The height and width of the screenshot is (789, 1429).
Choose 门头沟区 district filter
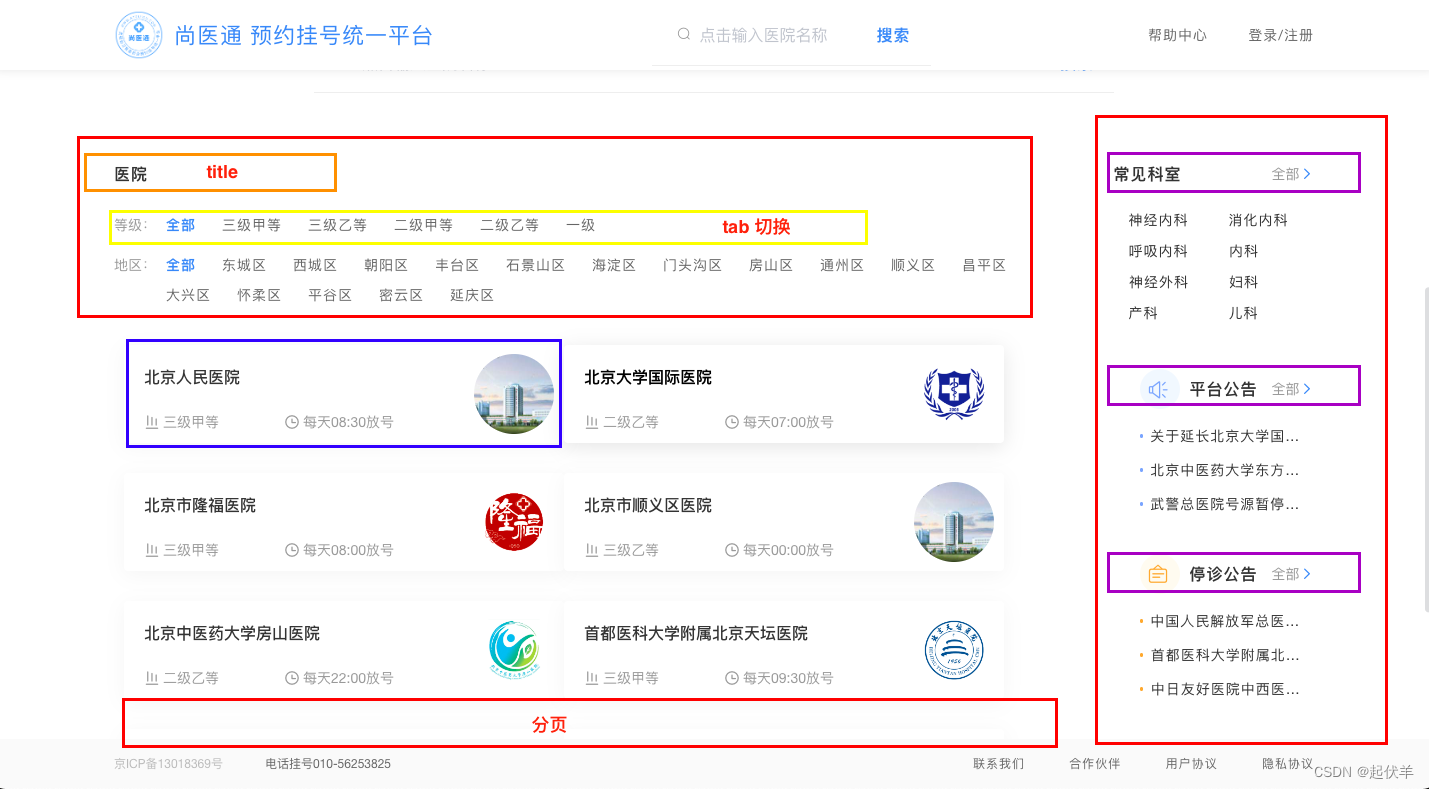tap(692, 265)
